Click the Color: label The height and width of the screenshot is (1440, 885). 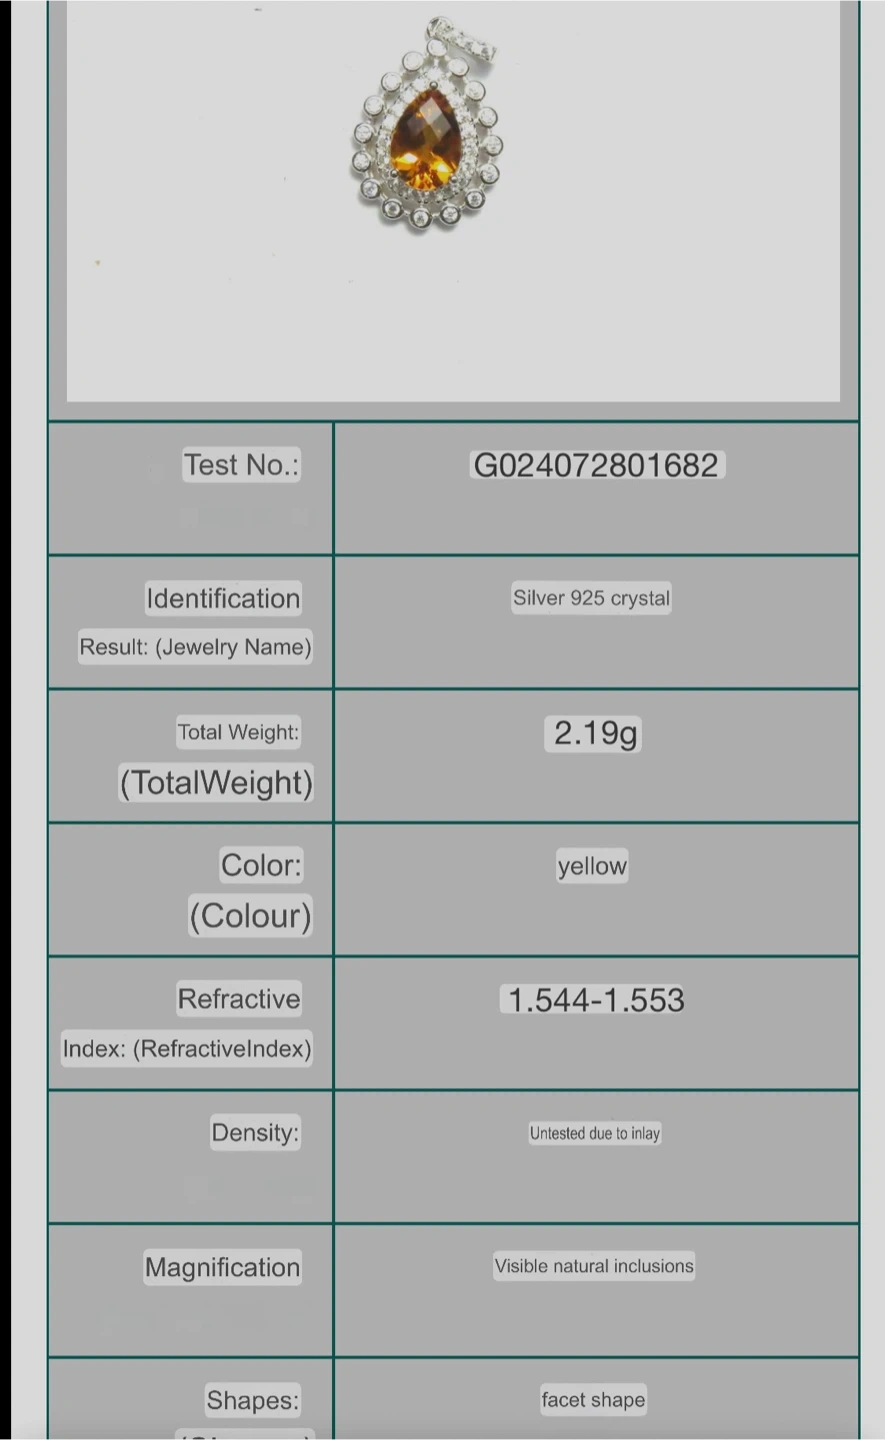point(261,865)
